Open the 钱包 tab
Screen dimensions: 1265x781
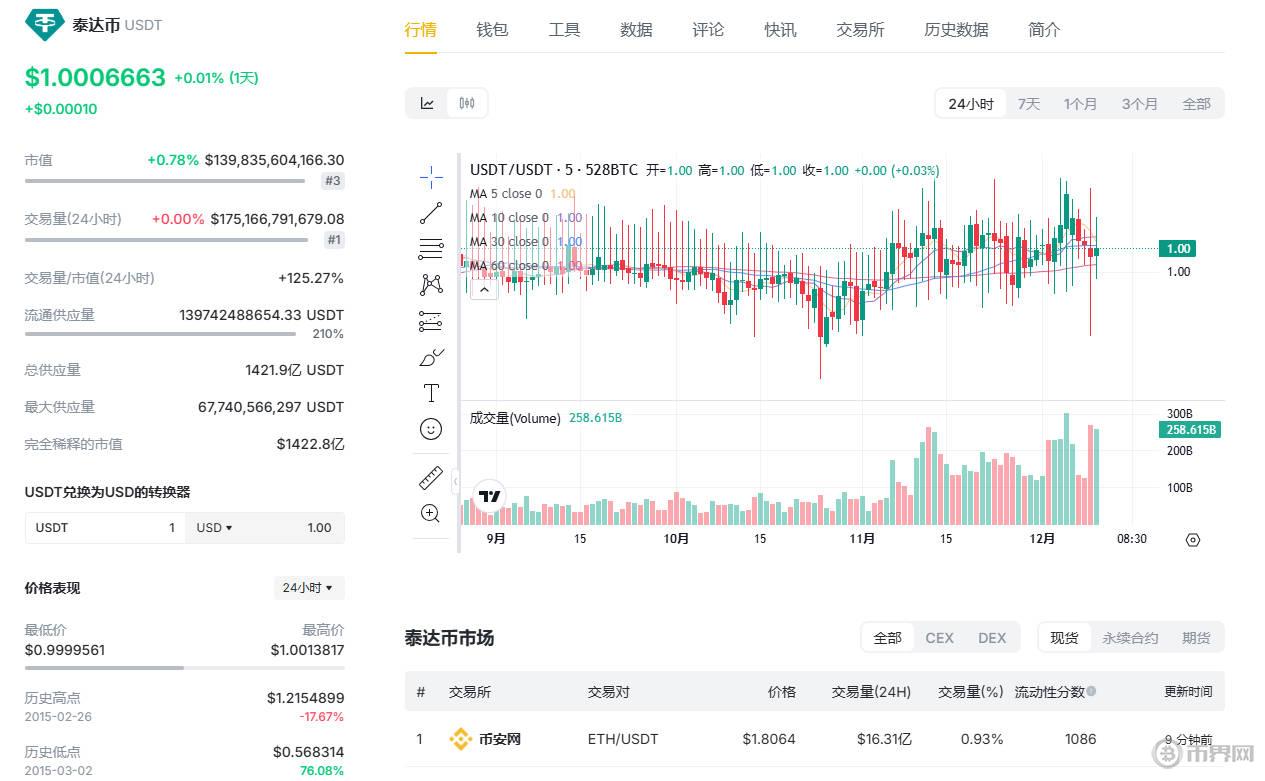[x=492, y=30]
